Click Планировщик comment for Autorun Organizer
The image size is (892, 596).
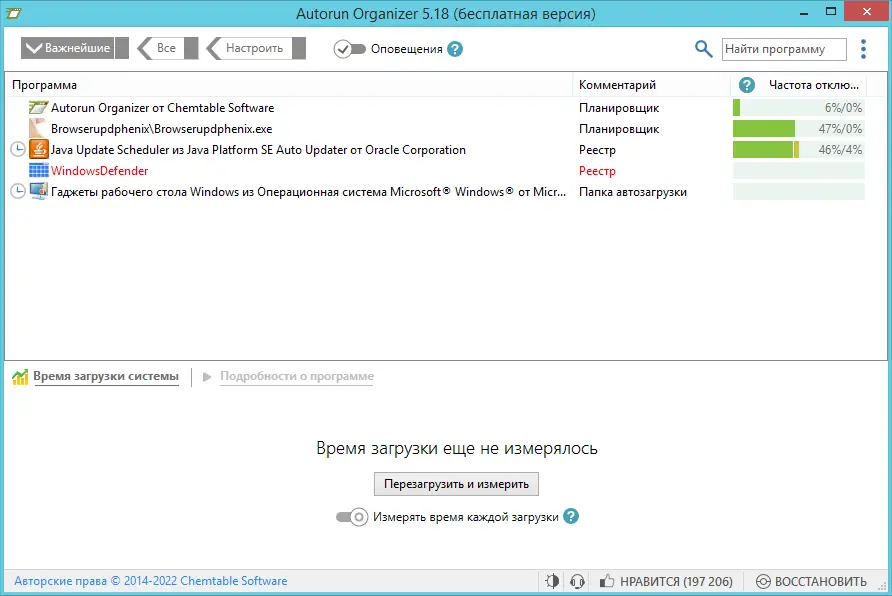[619, 107]
